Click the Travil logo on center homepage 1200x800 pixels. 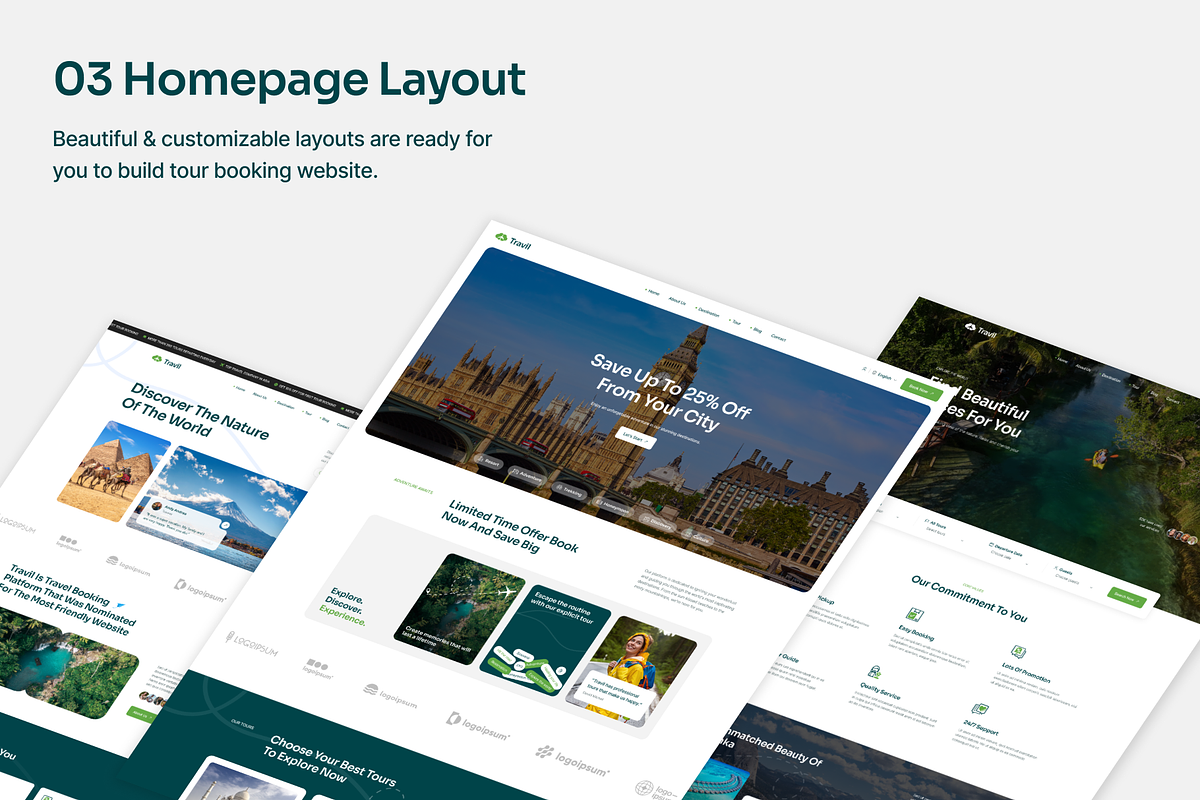tap(513, 241)
